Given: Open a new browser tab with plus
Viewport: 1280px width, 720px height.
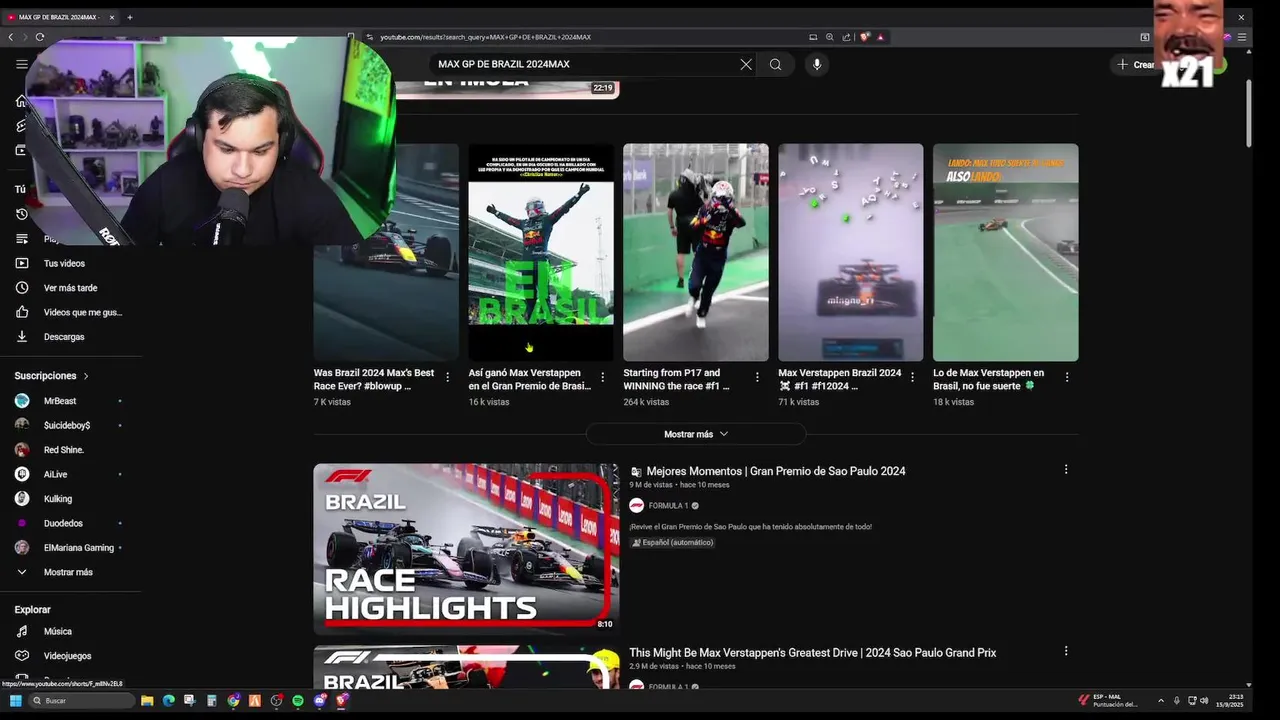Looking at the screenshot, I should 129,17.
